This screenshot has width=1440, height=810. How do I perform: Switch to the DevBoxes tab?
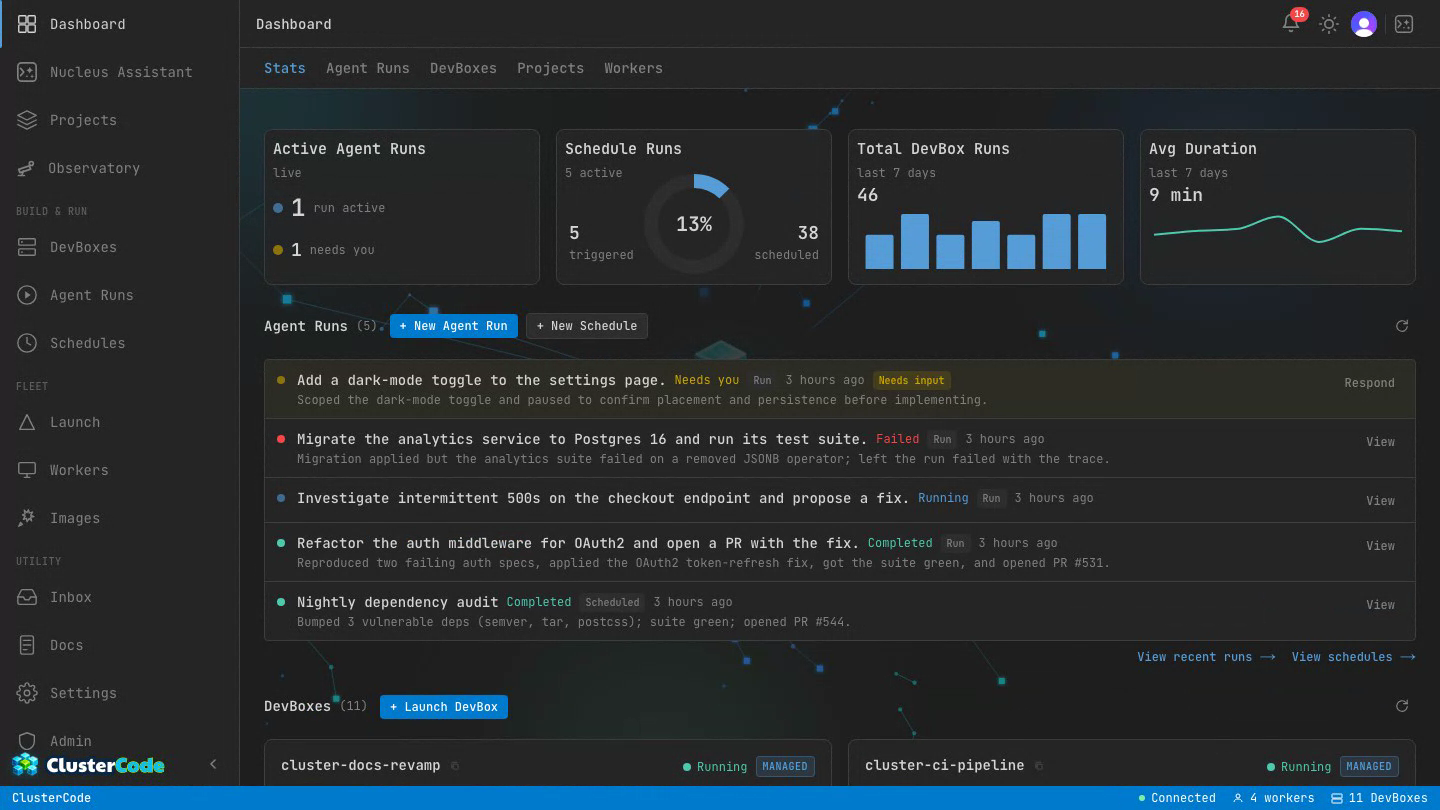tap(463, 68)
